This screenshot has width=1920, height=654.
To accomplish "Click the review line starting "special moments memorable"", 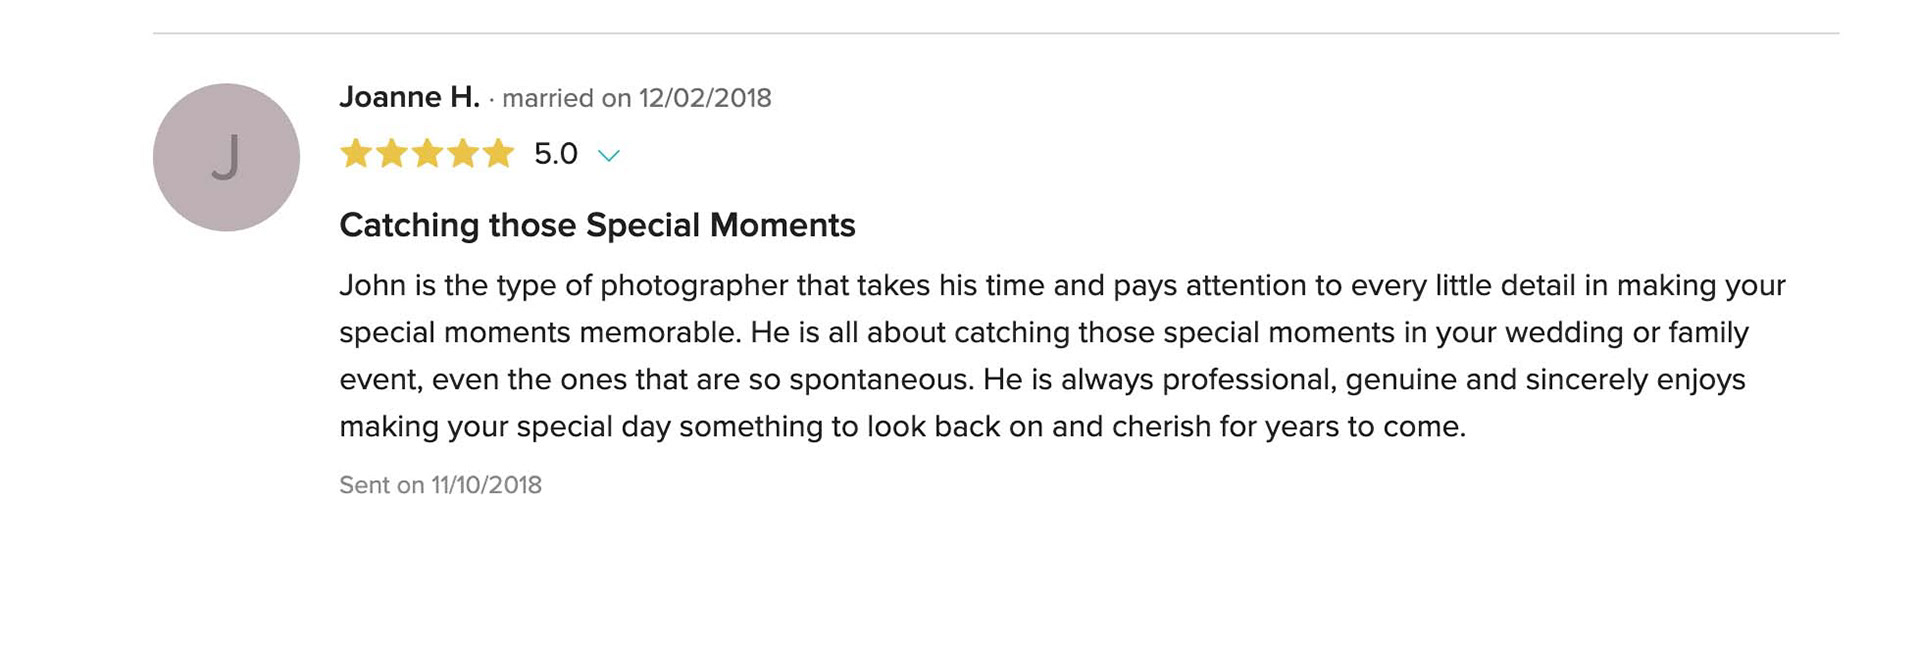I will [1043, 333].
